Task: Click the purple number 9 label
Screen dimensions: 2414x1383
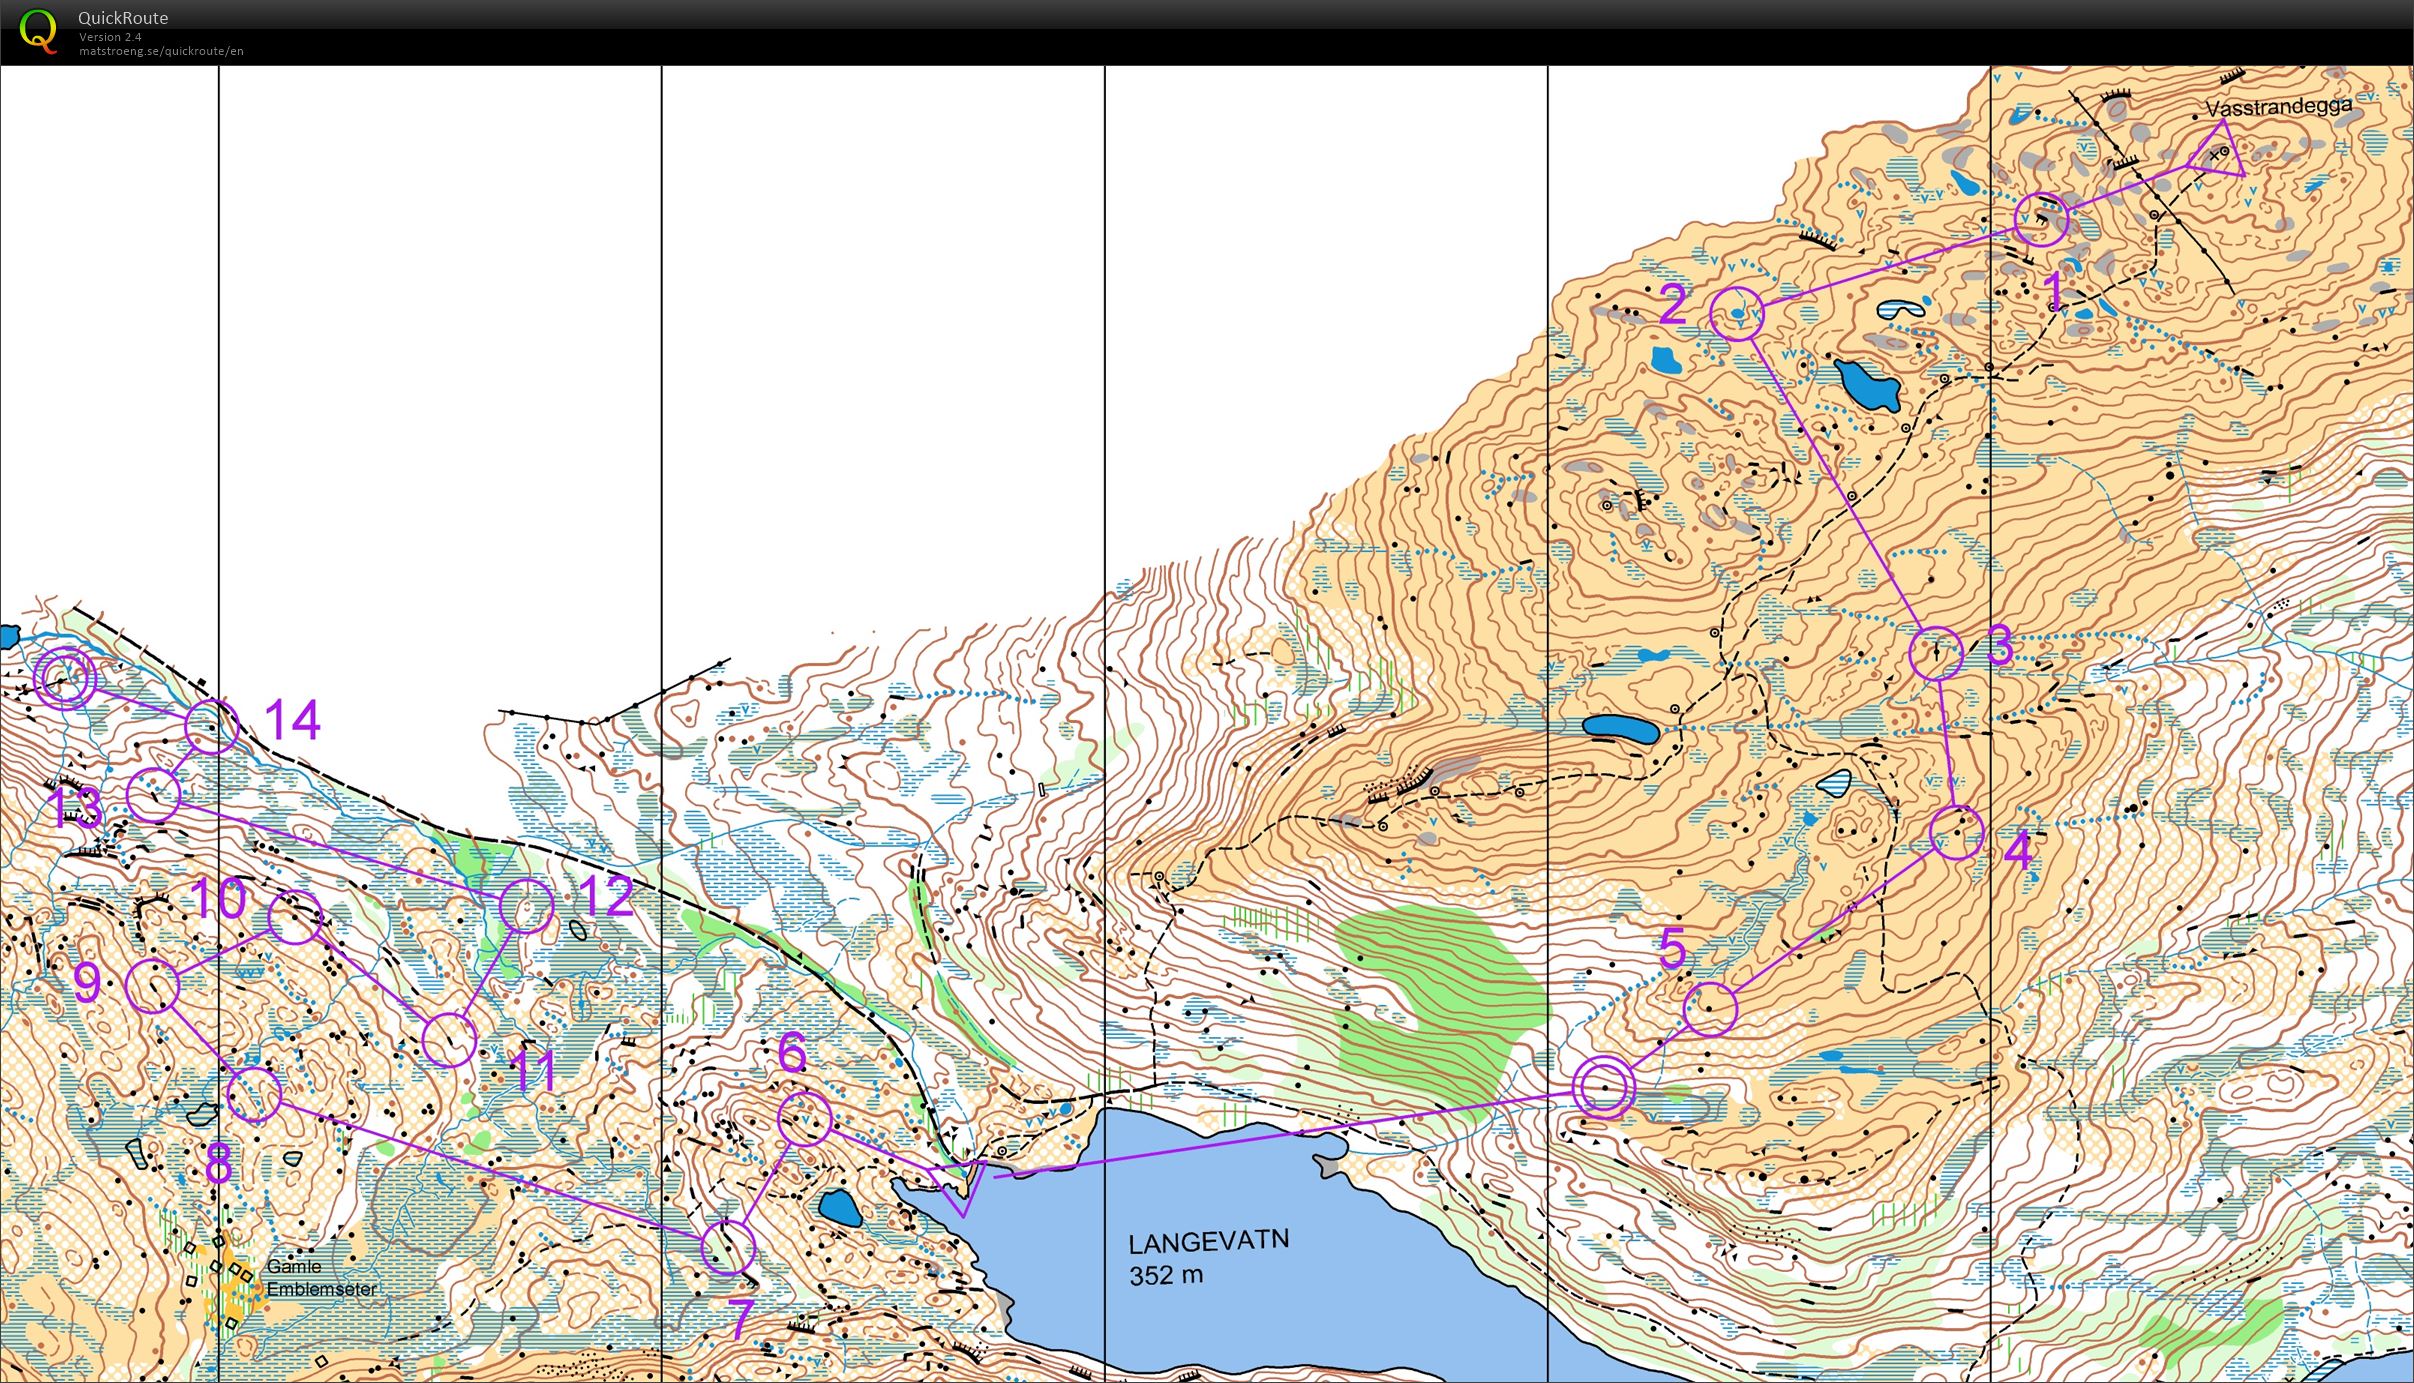Action: click(x=87, y=983)
